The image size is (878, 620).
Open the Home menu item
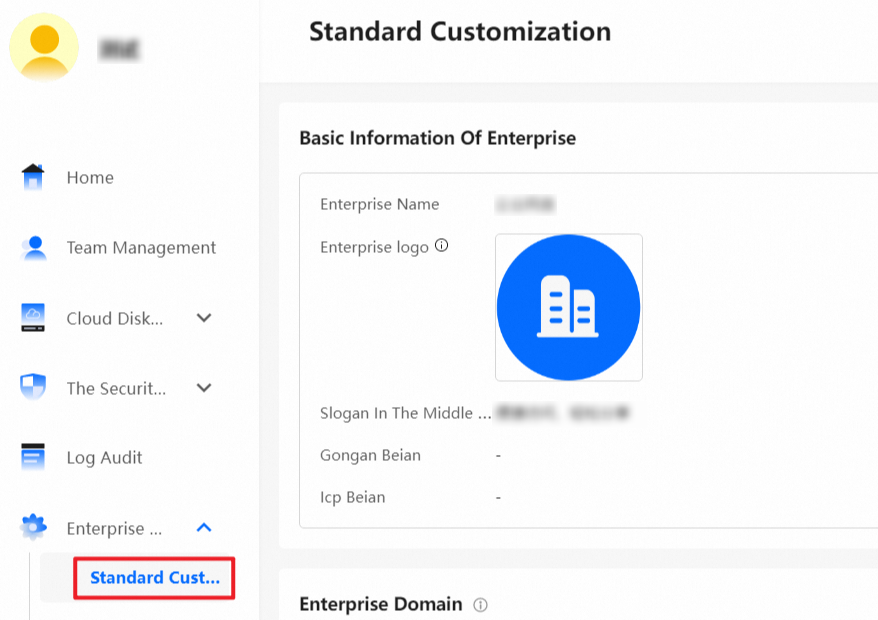point(90,178)
